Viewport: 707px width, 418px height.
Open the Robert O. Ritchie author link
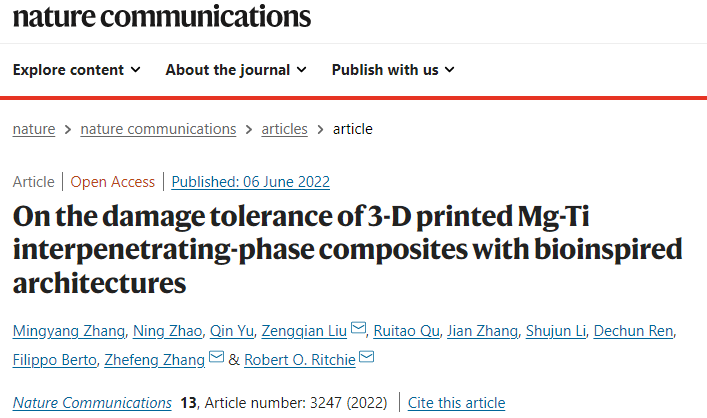(x=298, y=358)
